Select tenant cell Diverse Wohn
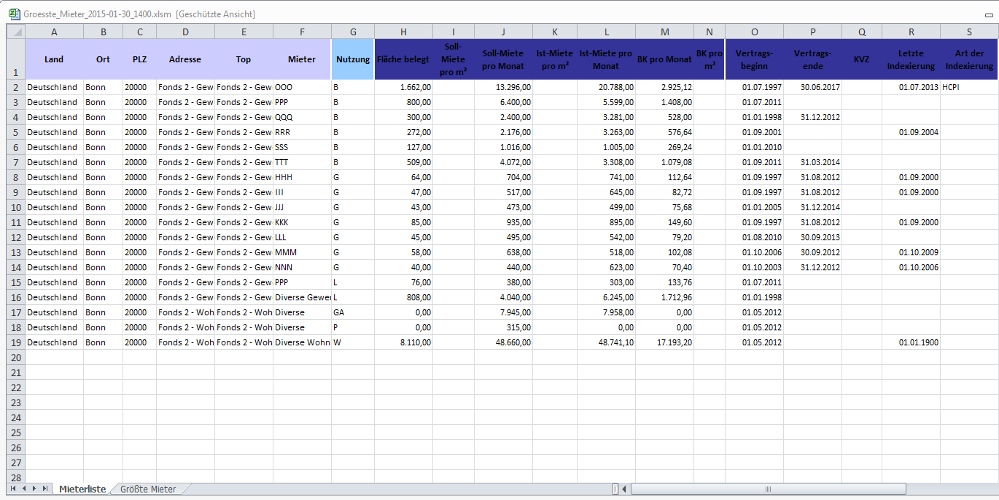 pos(302,342)
